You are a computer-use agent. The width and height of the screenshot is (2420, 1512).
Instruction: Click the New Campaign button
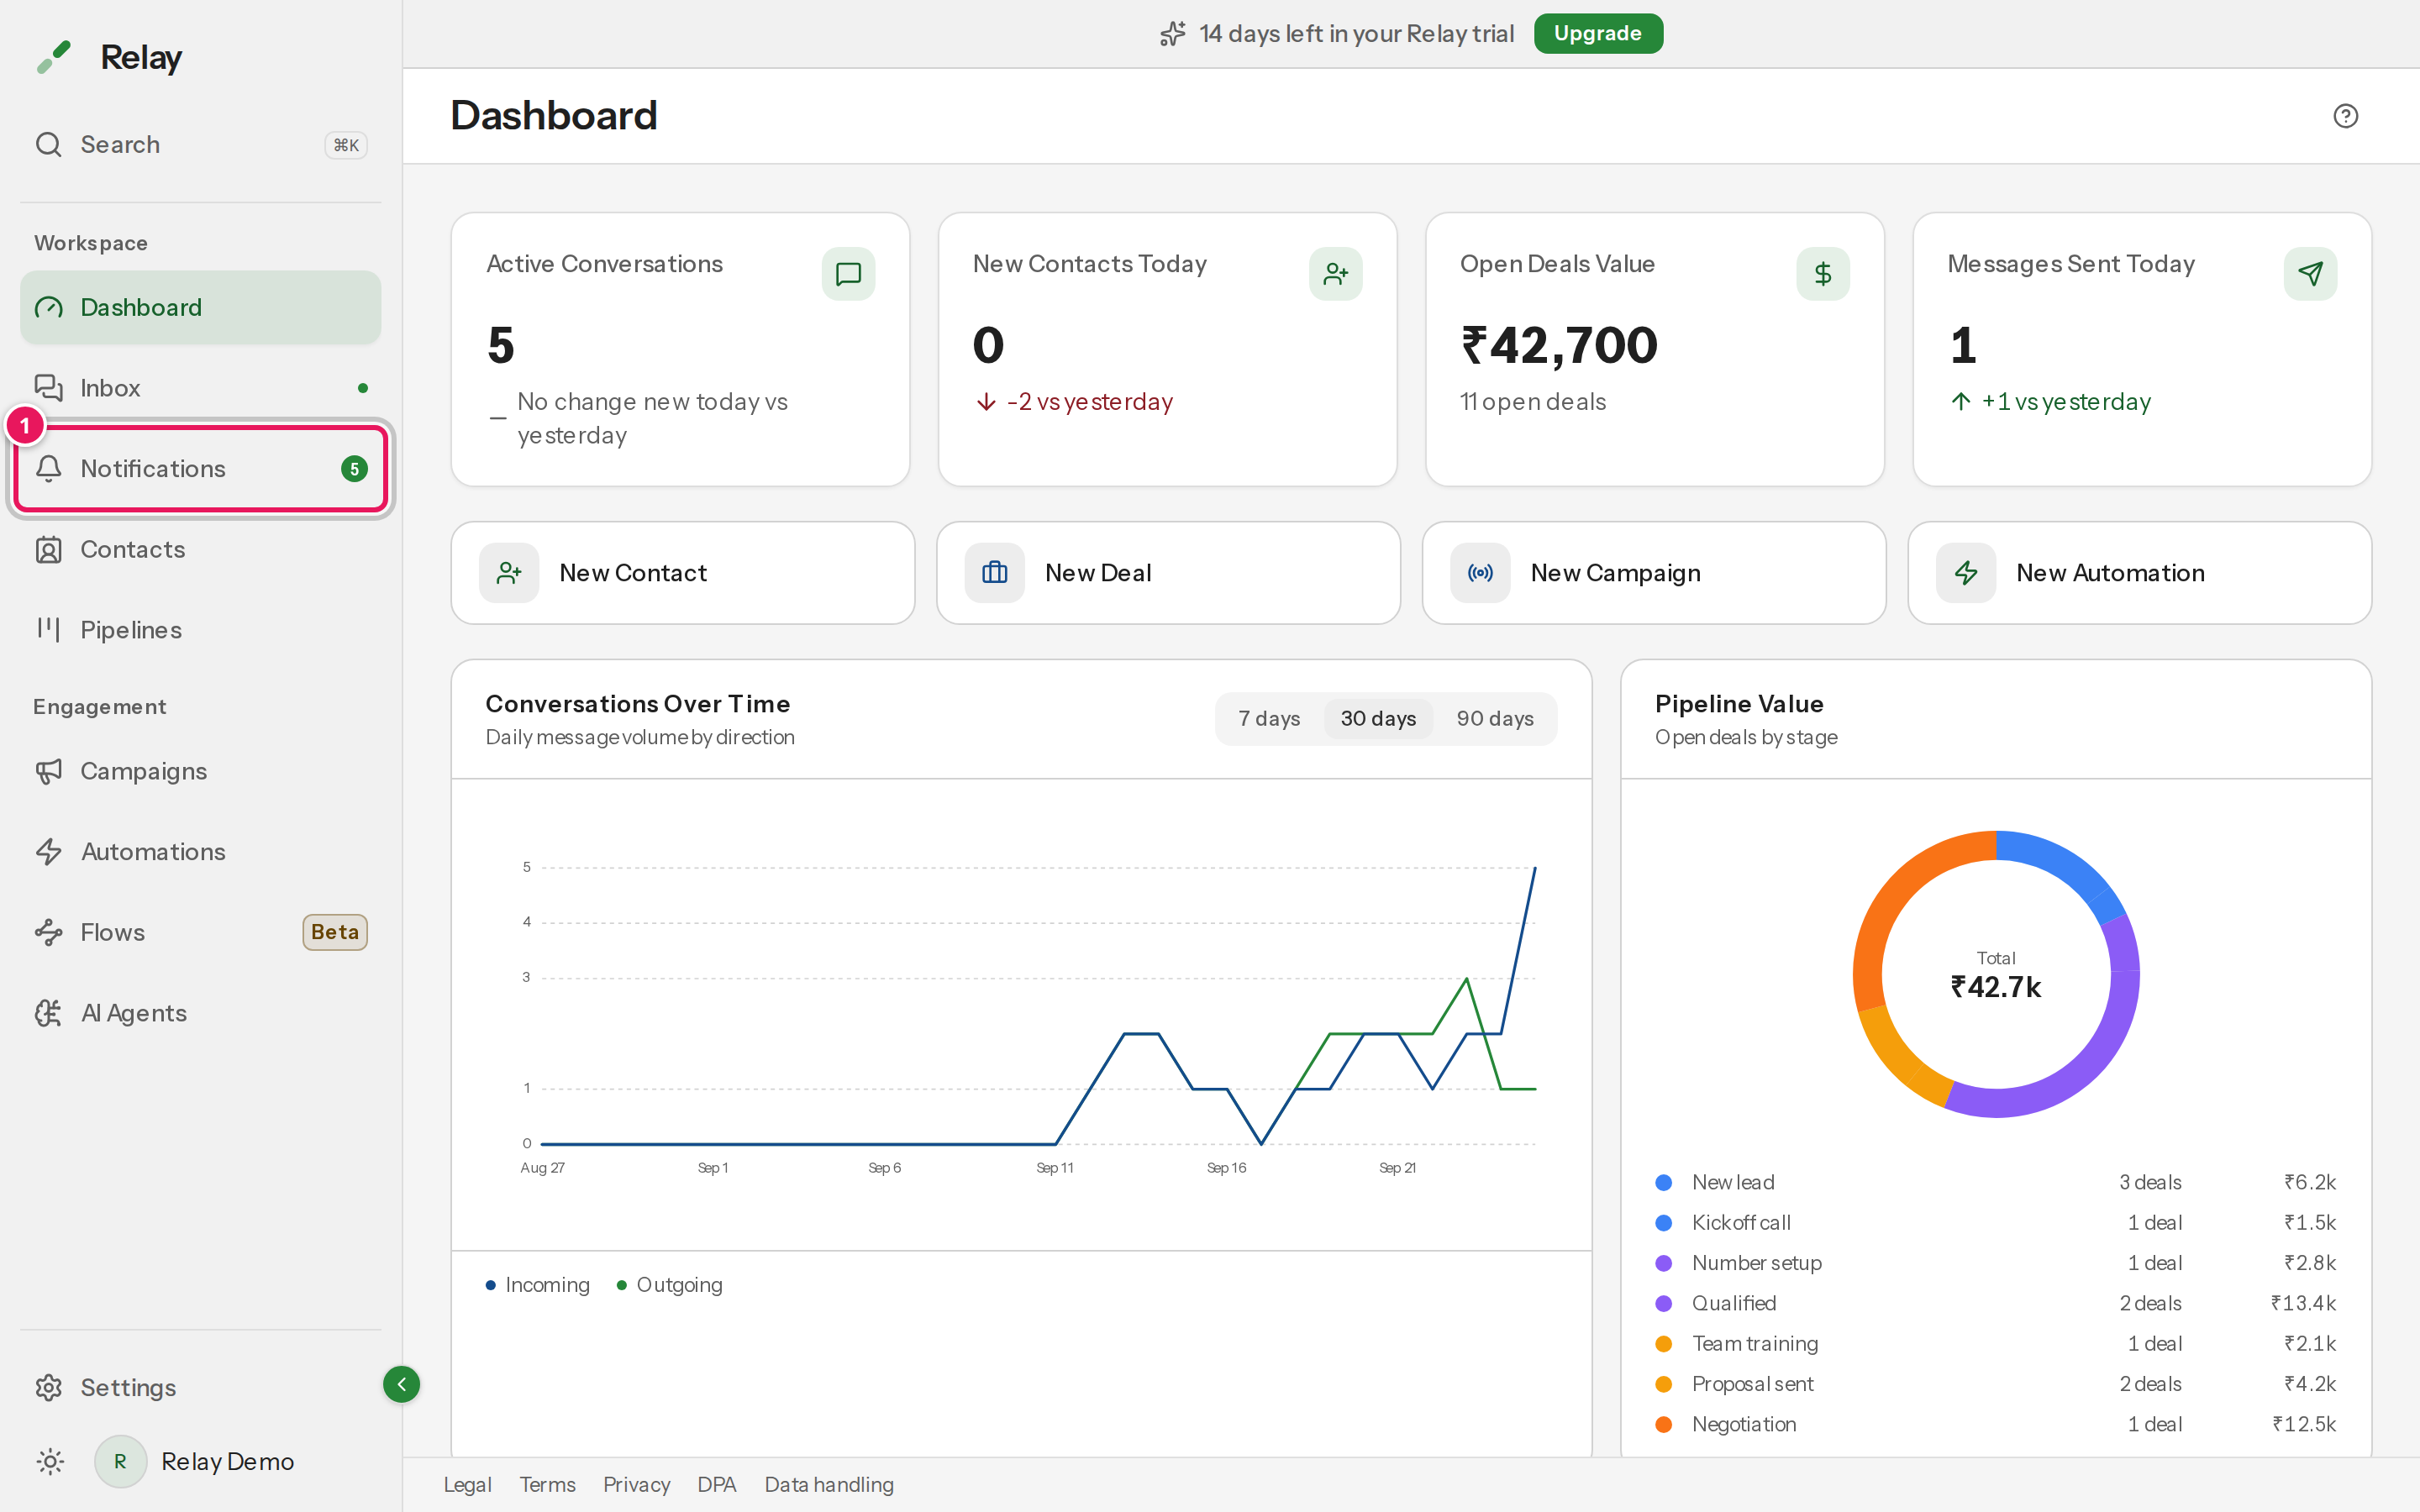coord(1654,573)
